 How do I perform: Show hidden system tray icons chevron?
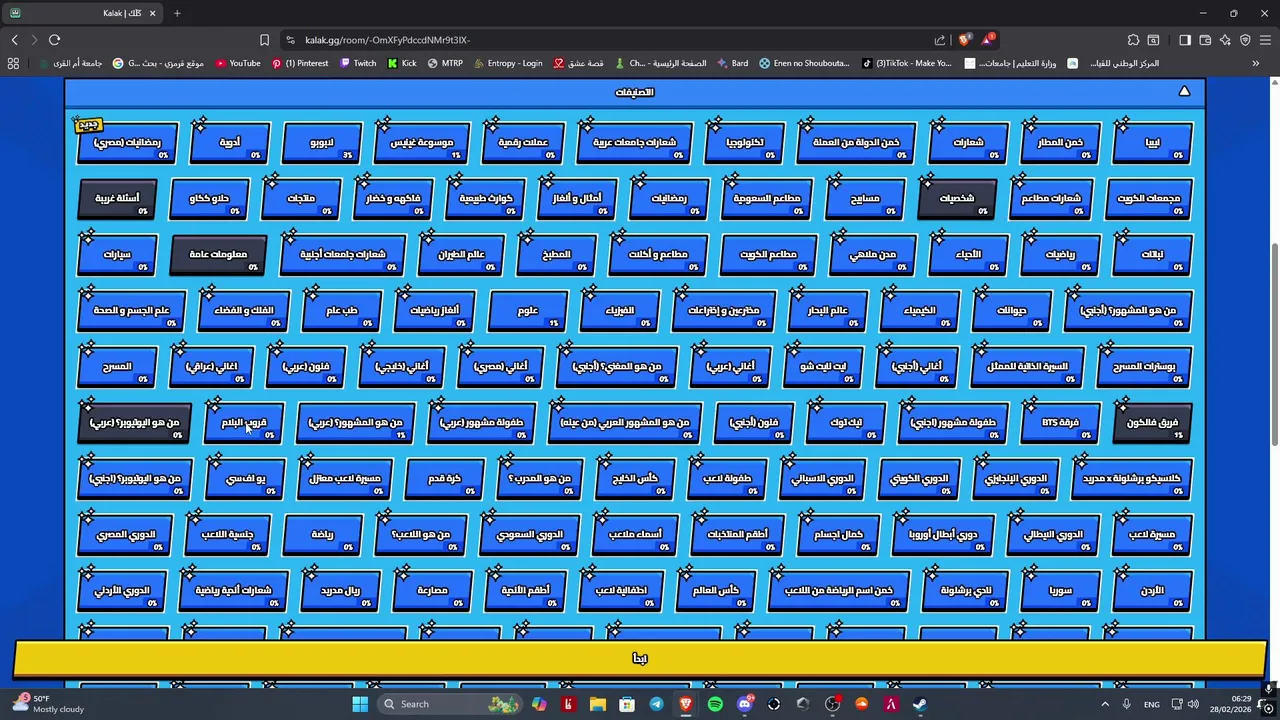(x=1105, y=704)
